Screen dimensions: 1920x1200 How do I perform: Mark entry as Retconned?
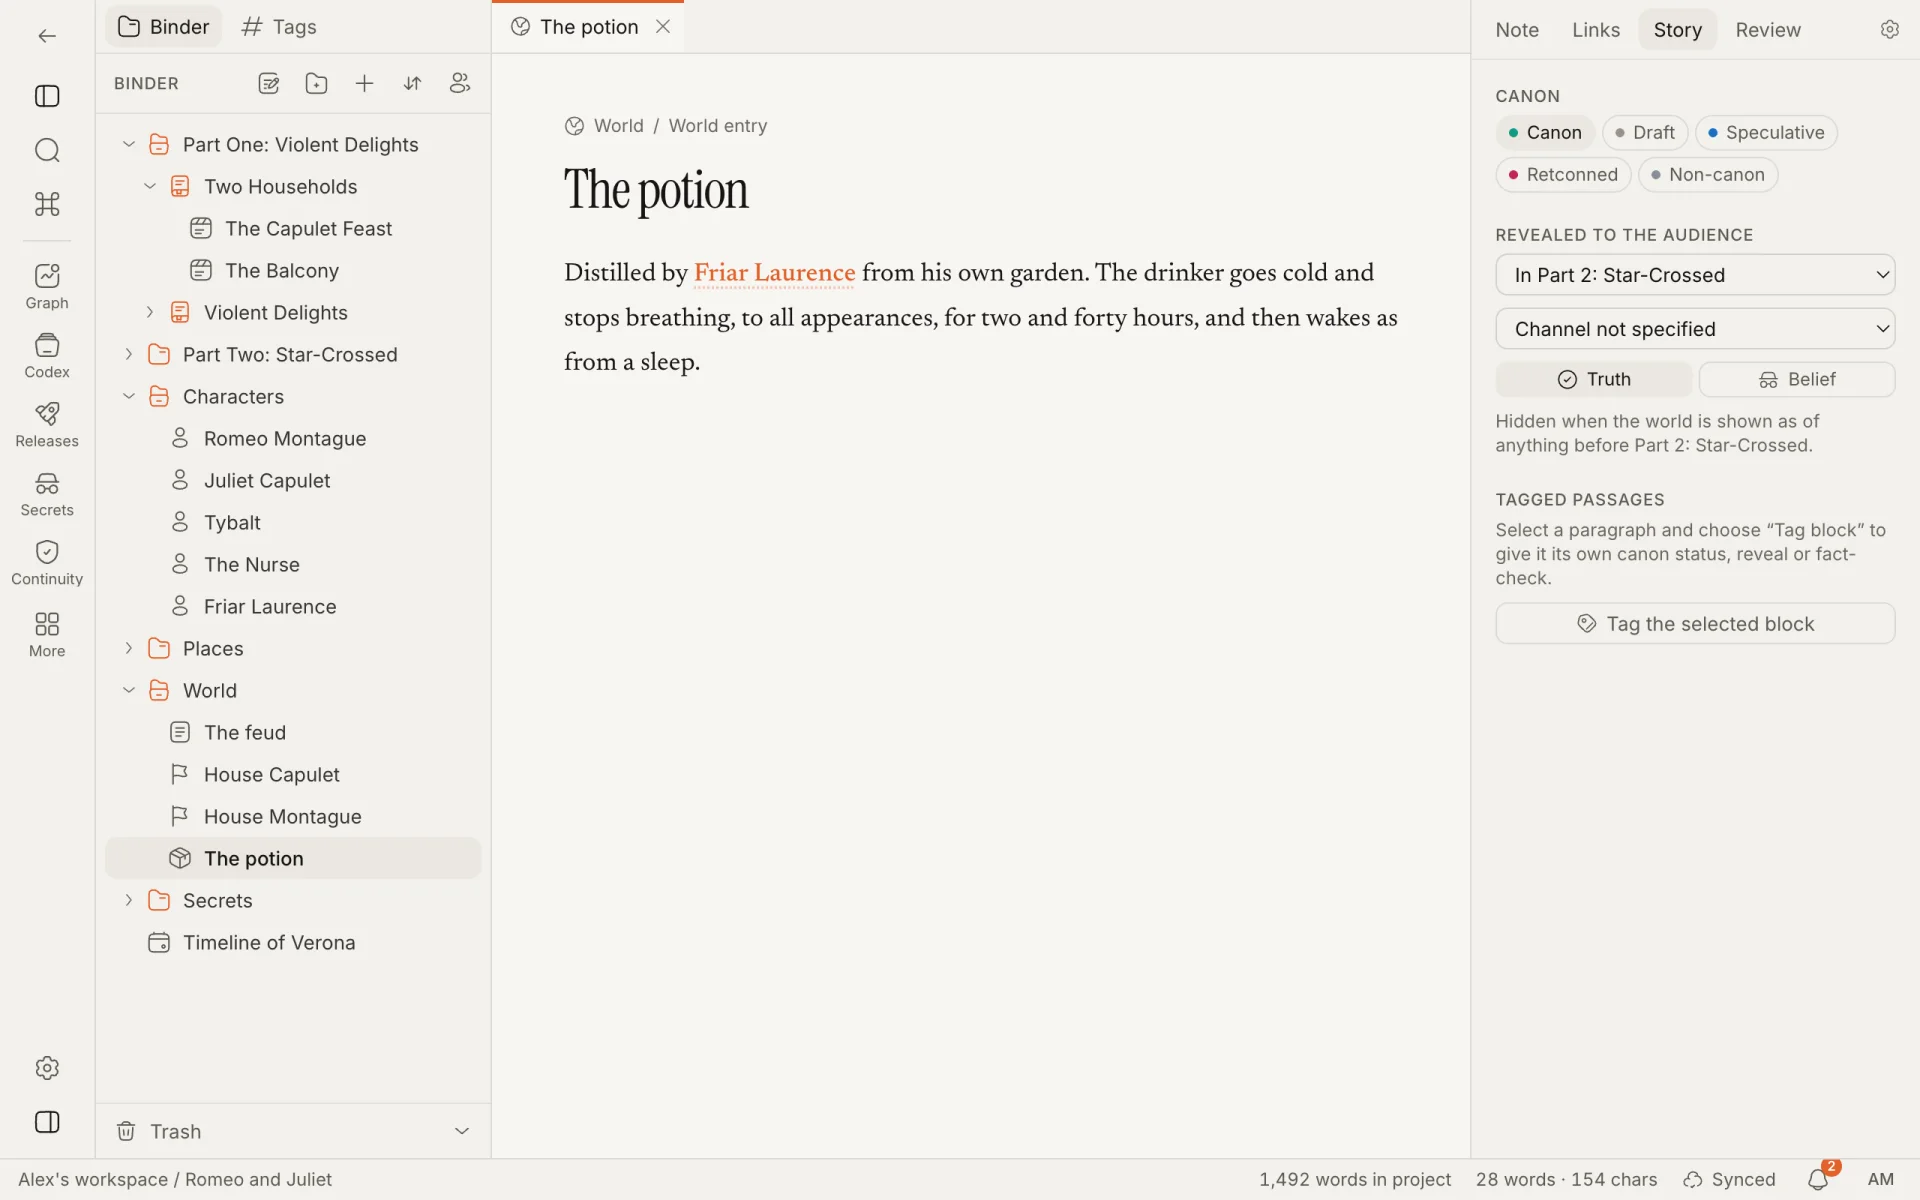pos(1563,175)
